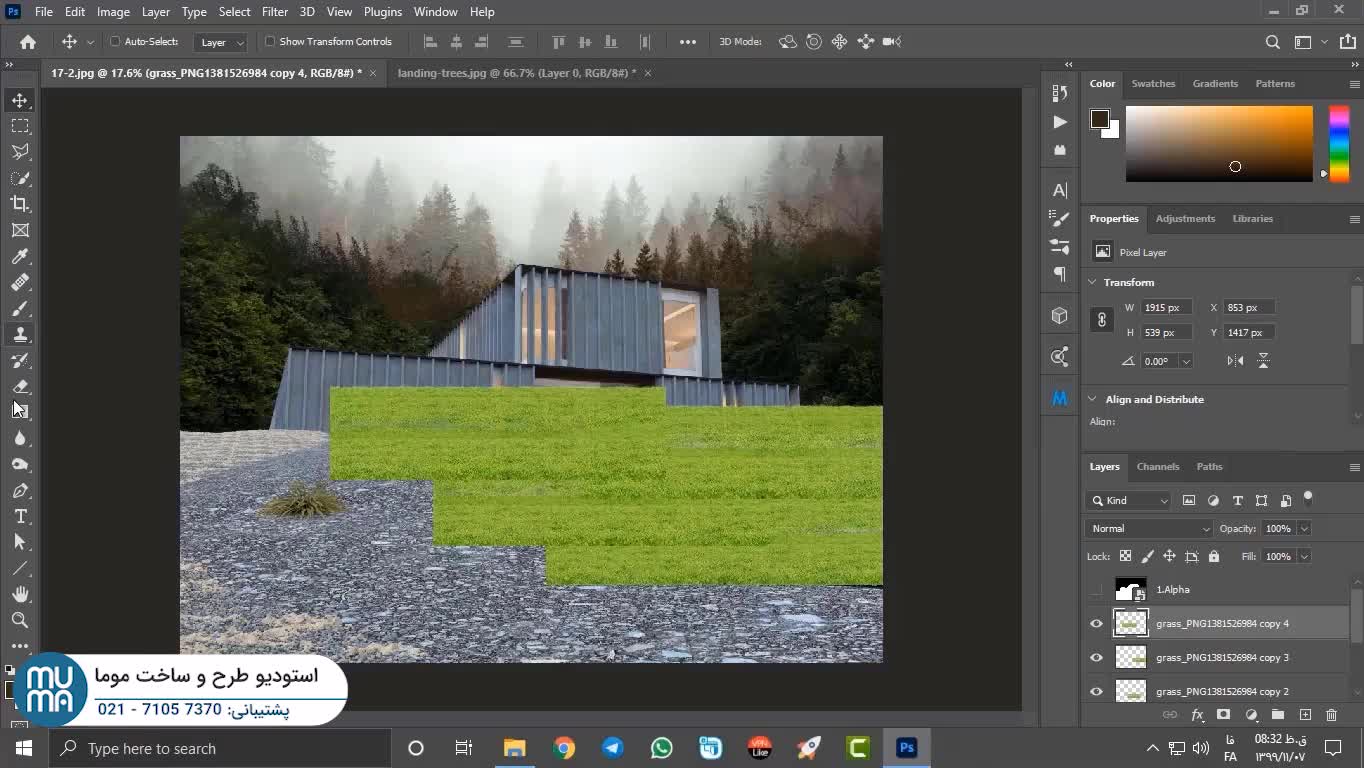Open the Normal blend mode dropdown
The height and width of the screenshot is (768, 1364).
pyautogui.click(x=1148, y=528)
